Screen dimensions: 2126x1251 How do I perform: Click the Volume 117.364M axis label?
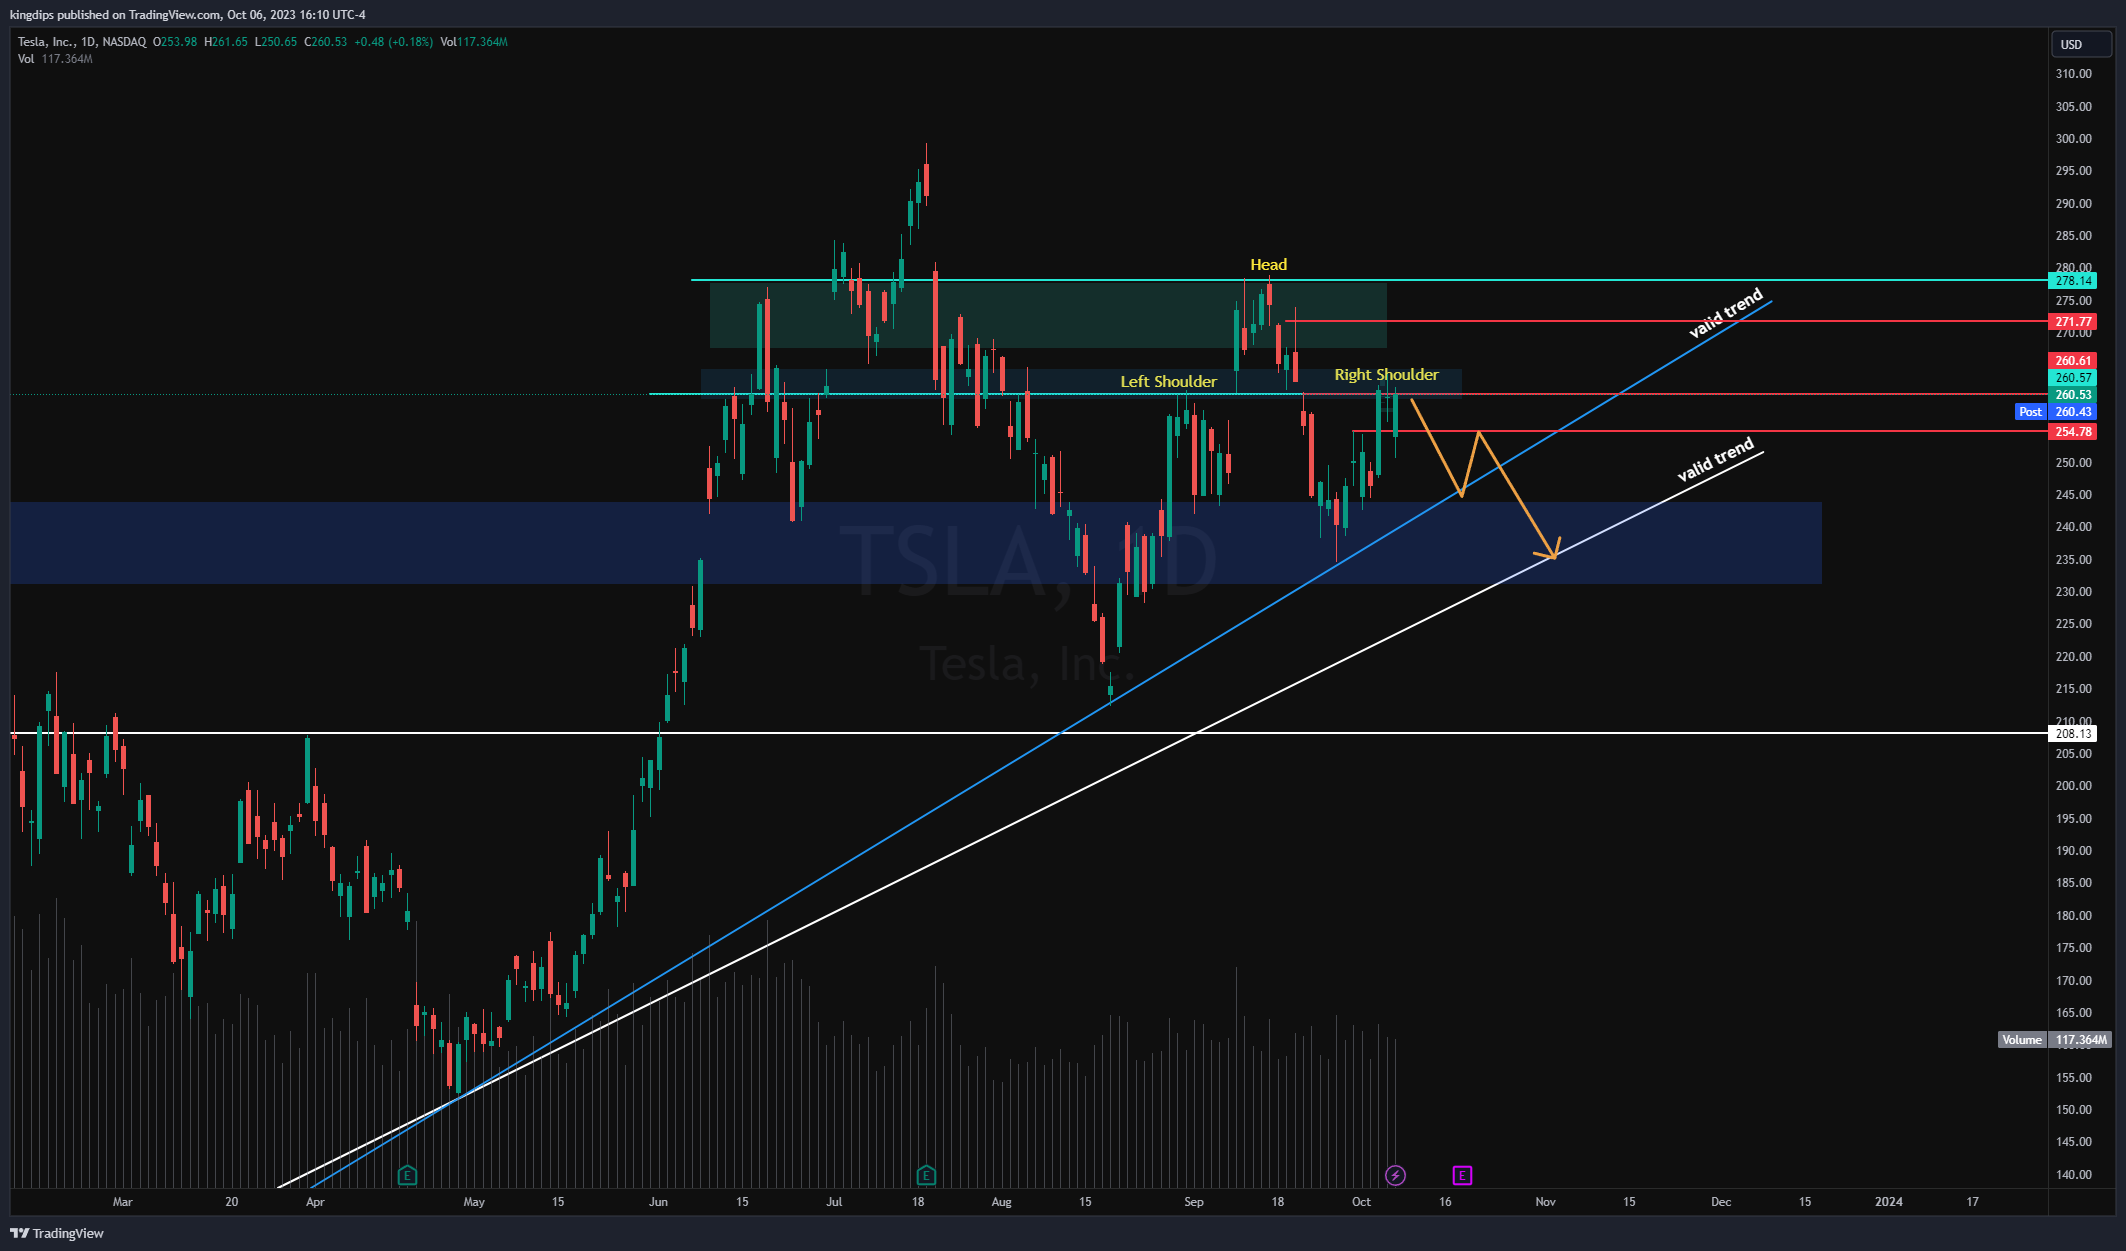2055,1040
